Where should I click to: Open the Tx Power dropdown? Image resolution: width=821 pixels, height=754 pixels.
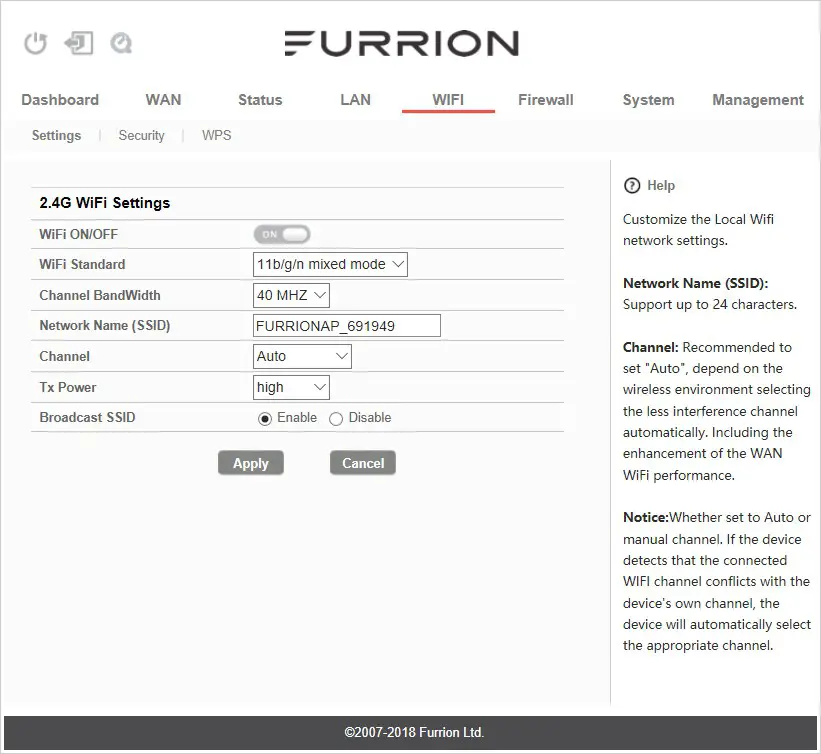[291, 387]
